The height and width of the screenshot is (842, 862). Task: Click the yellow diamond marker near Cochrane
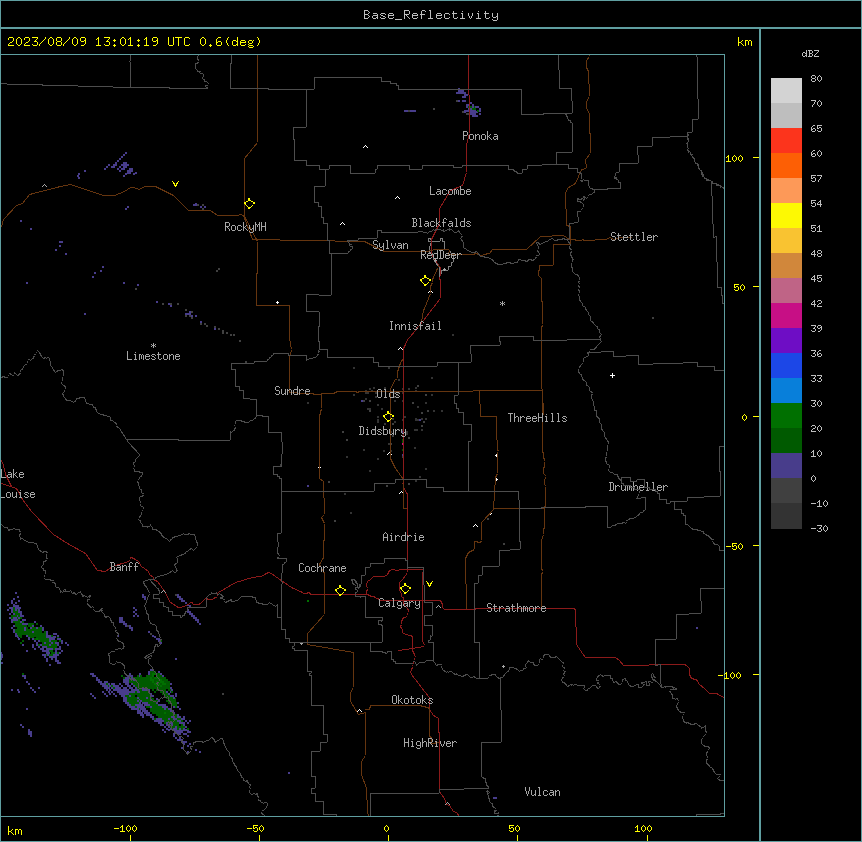click(x=340, y=590)
